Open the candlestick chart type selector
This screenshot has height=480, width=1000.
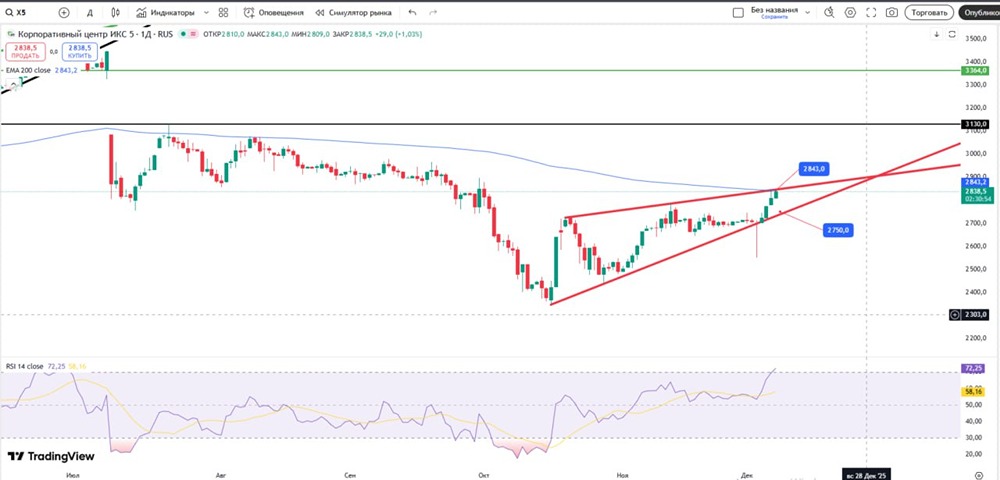(115, 12)
